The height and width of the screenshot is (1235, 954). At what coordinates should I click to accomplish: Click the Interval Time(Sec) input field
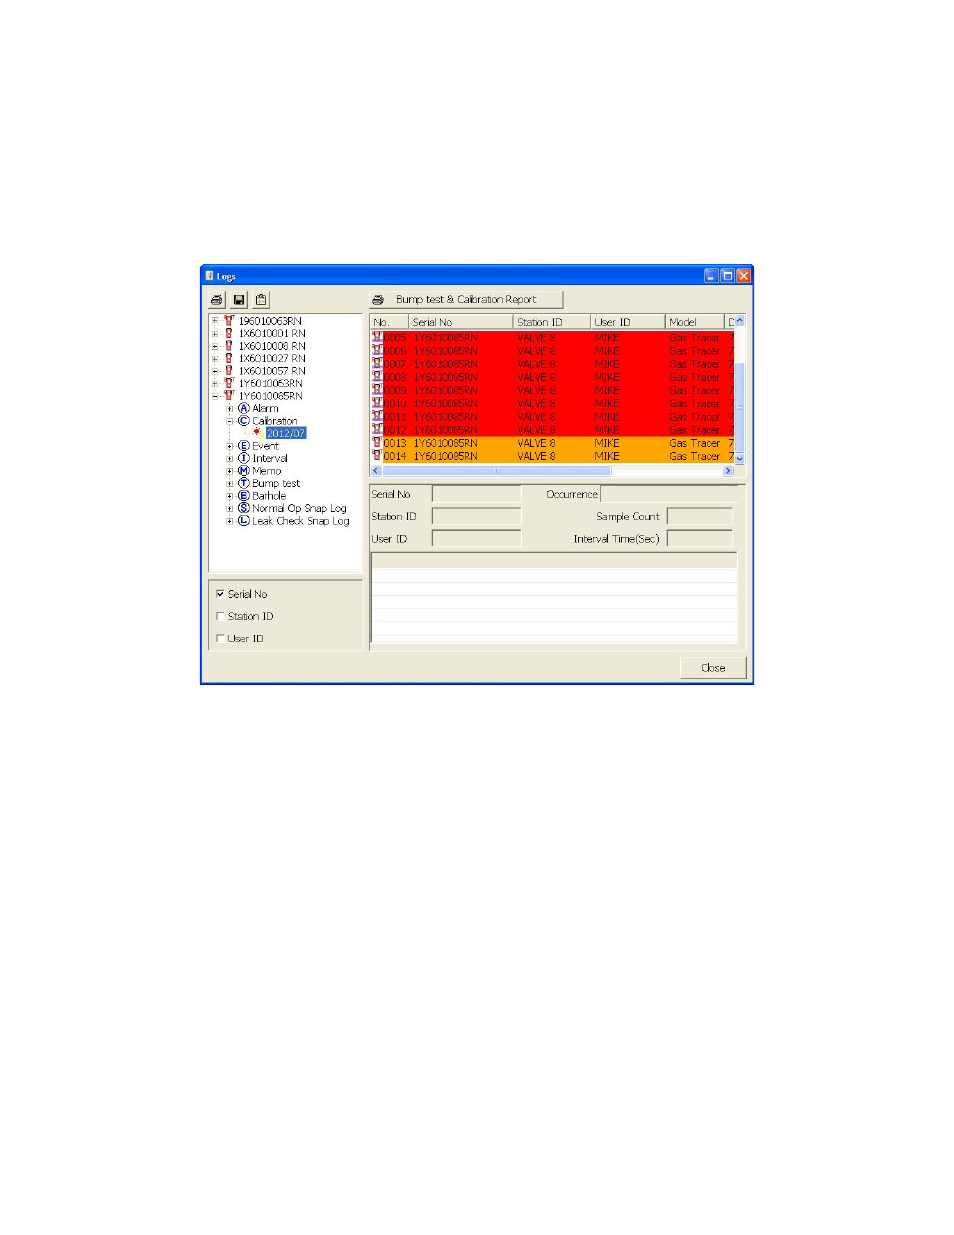[700, 538]
